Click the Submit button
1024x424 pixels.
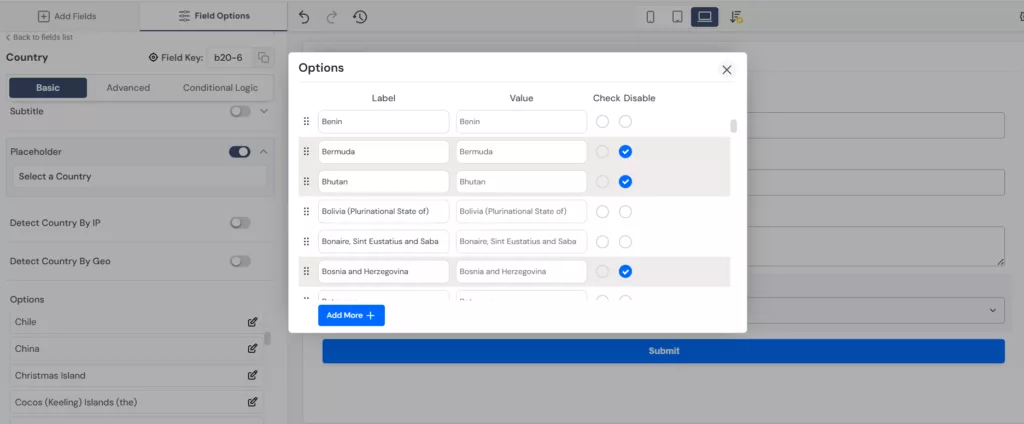click(664, 351)
